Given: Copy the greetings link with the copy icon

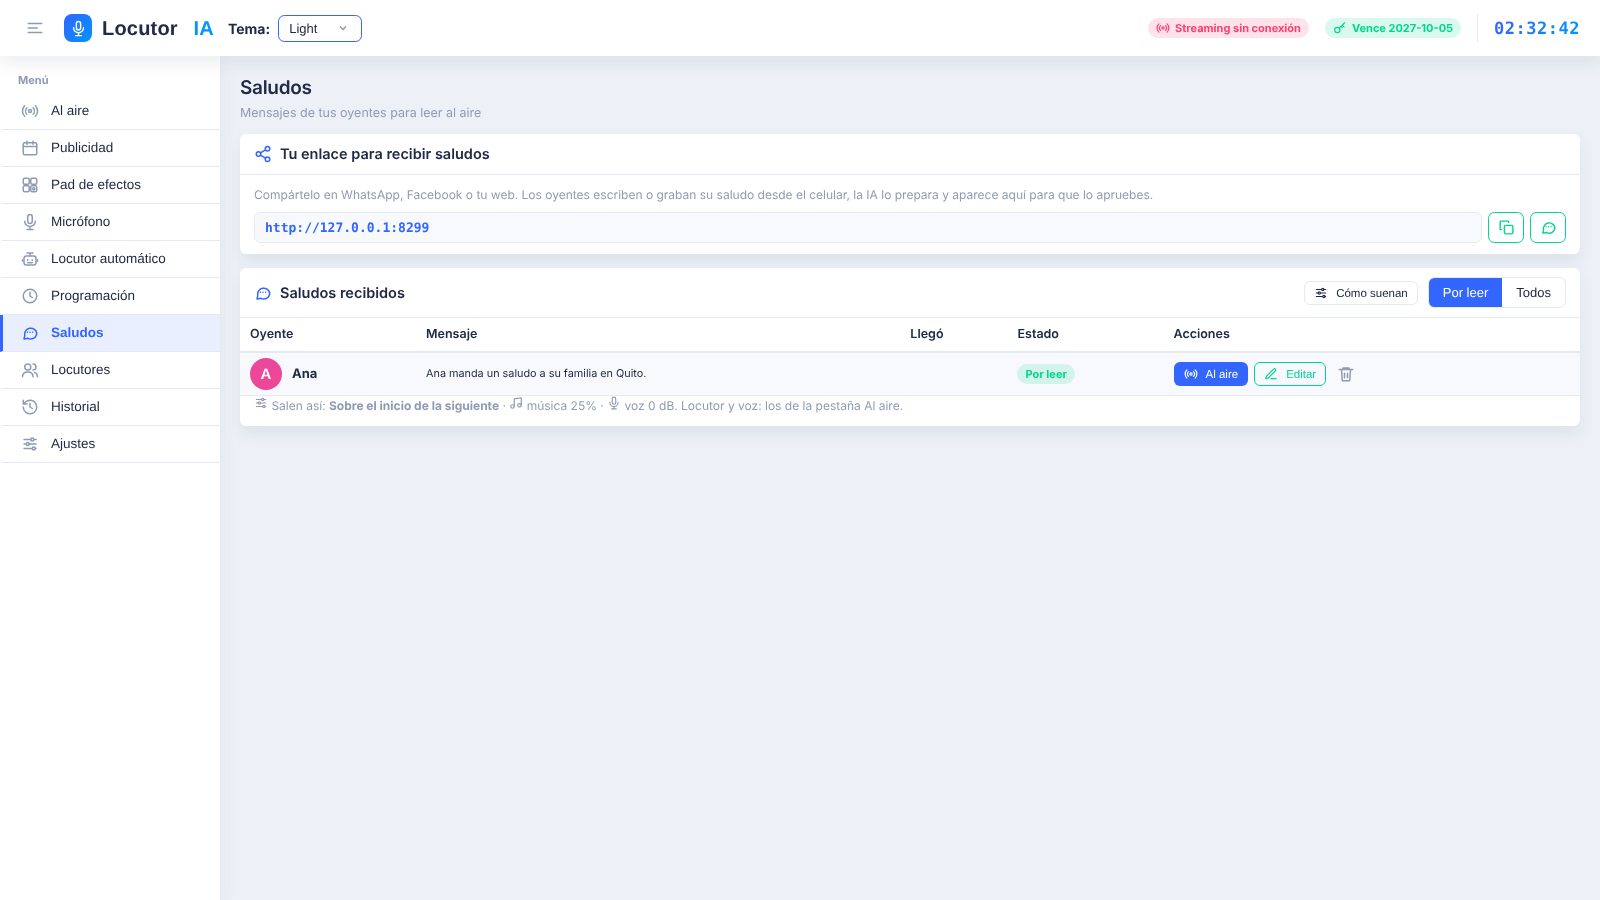Looking at the screenshot, I should (1506, 228).
